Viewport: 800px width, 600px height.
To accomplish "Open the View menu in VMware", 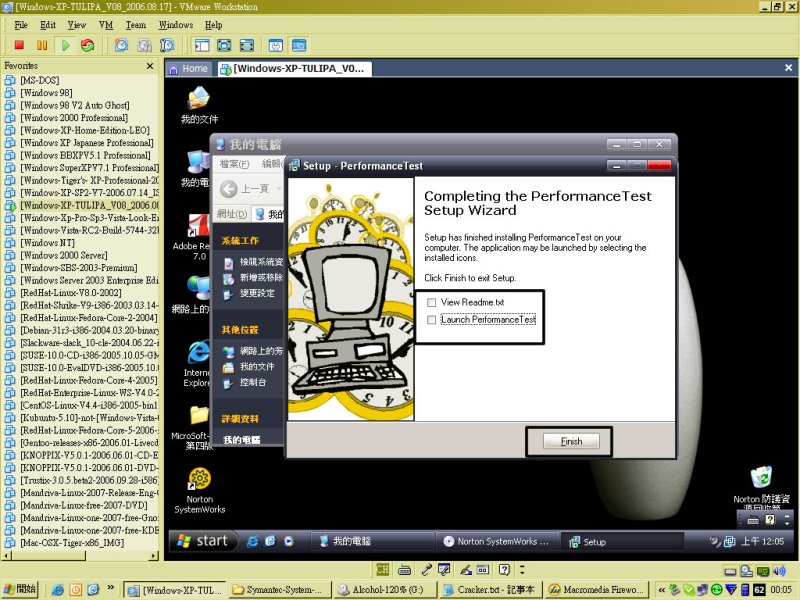I will [x=77, y=24].
